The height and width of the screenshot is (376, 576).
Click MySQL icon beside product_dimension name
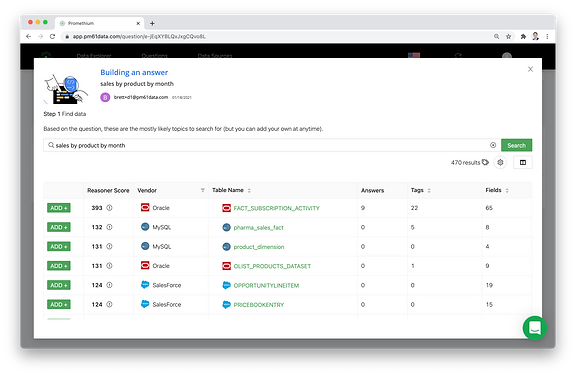click(x=226, y=247)
